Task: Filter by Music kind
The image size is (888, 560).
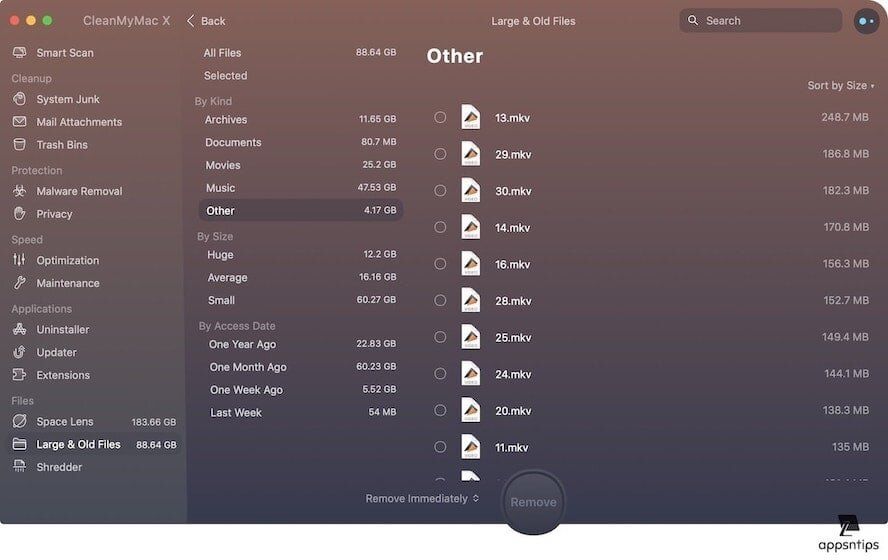Action: (300, 187)
